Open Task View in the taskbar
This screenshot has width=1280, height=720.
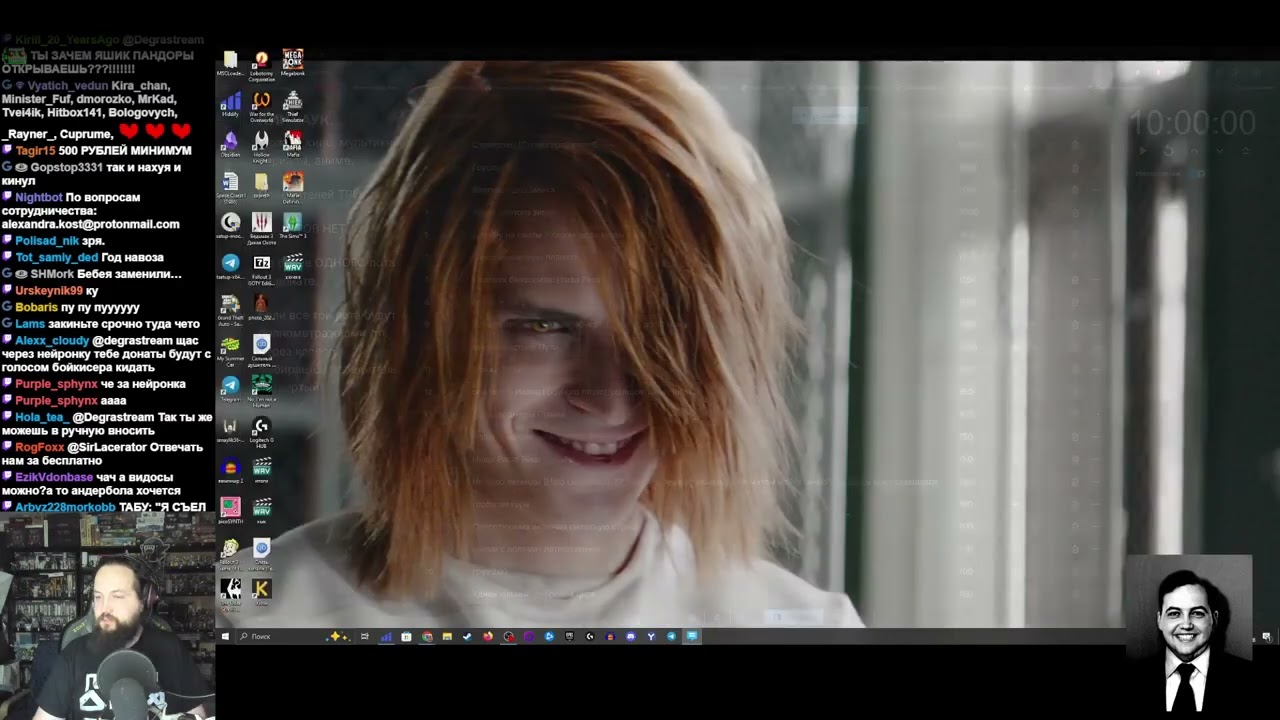pyautogui.click(x=364, y=636)
